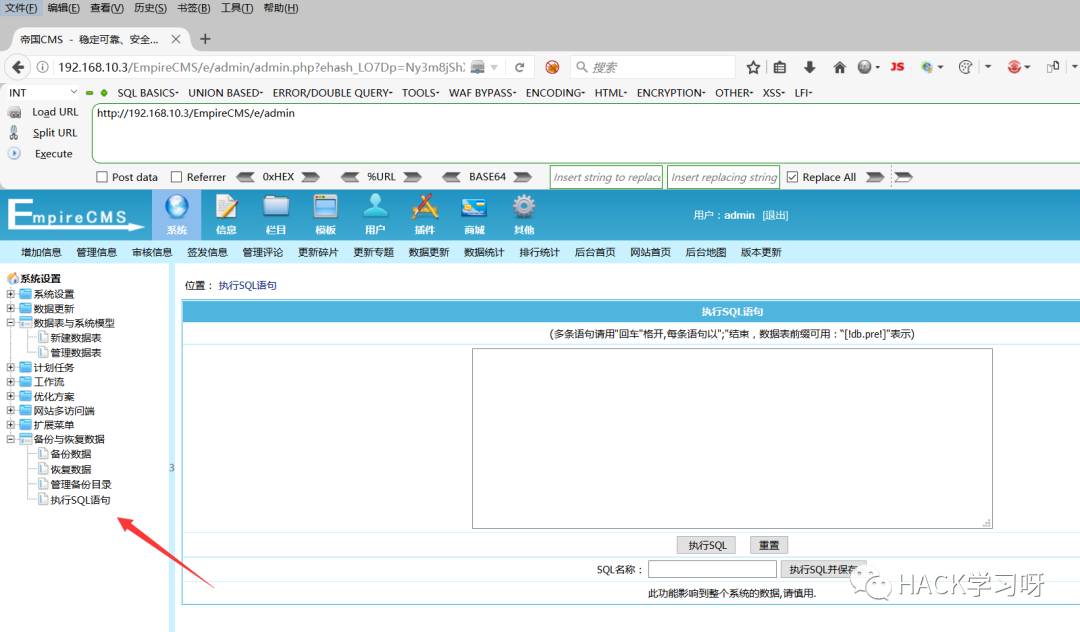Click the cookie extension toolbar icon
Viewport: 1080px width, 632px height.
click(x=966, y=67)
